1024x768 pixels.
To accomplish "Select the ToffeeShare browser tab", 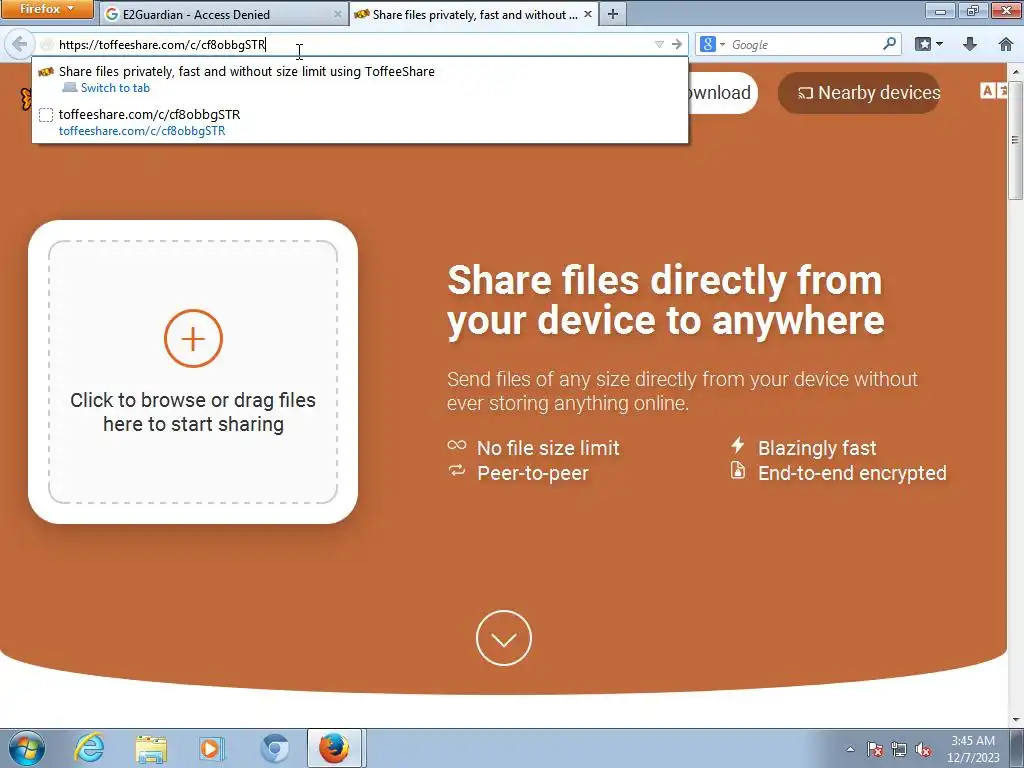I will point(473,14).
